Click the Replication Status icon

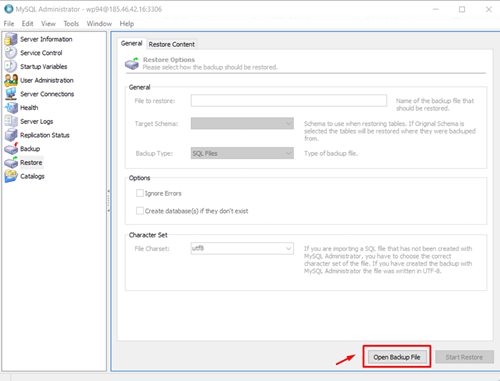(x=11, y=135)
